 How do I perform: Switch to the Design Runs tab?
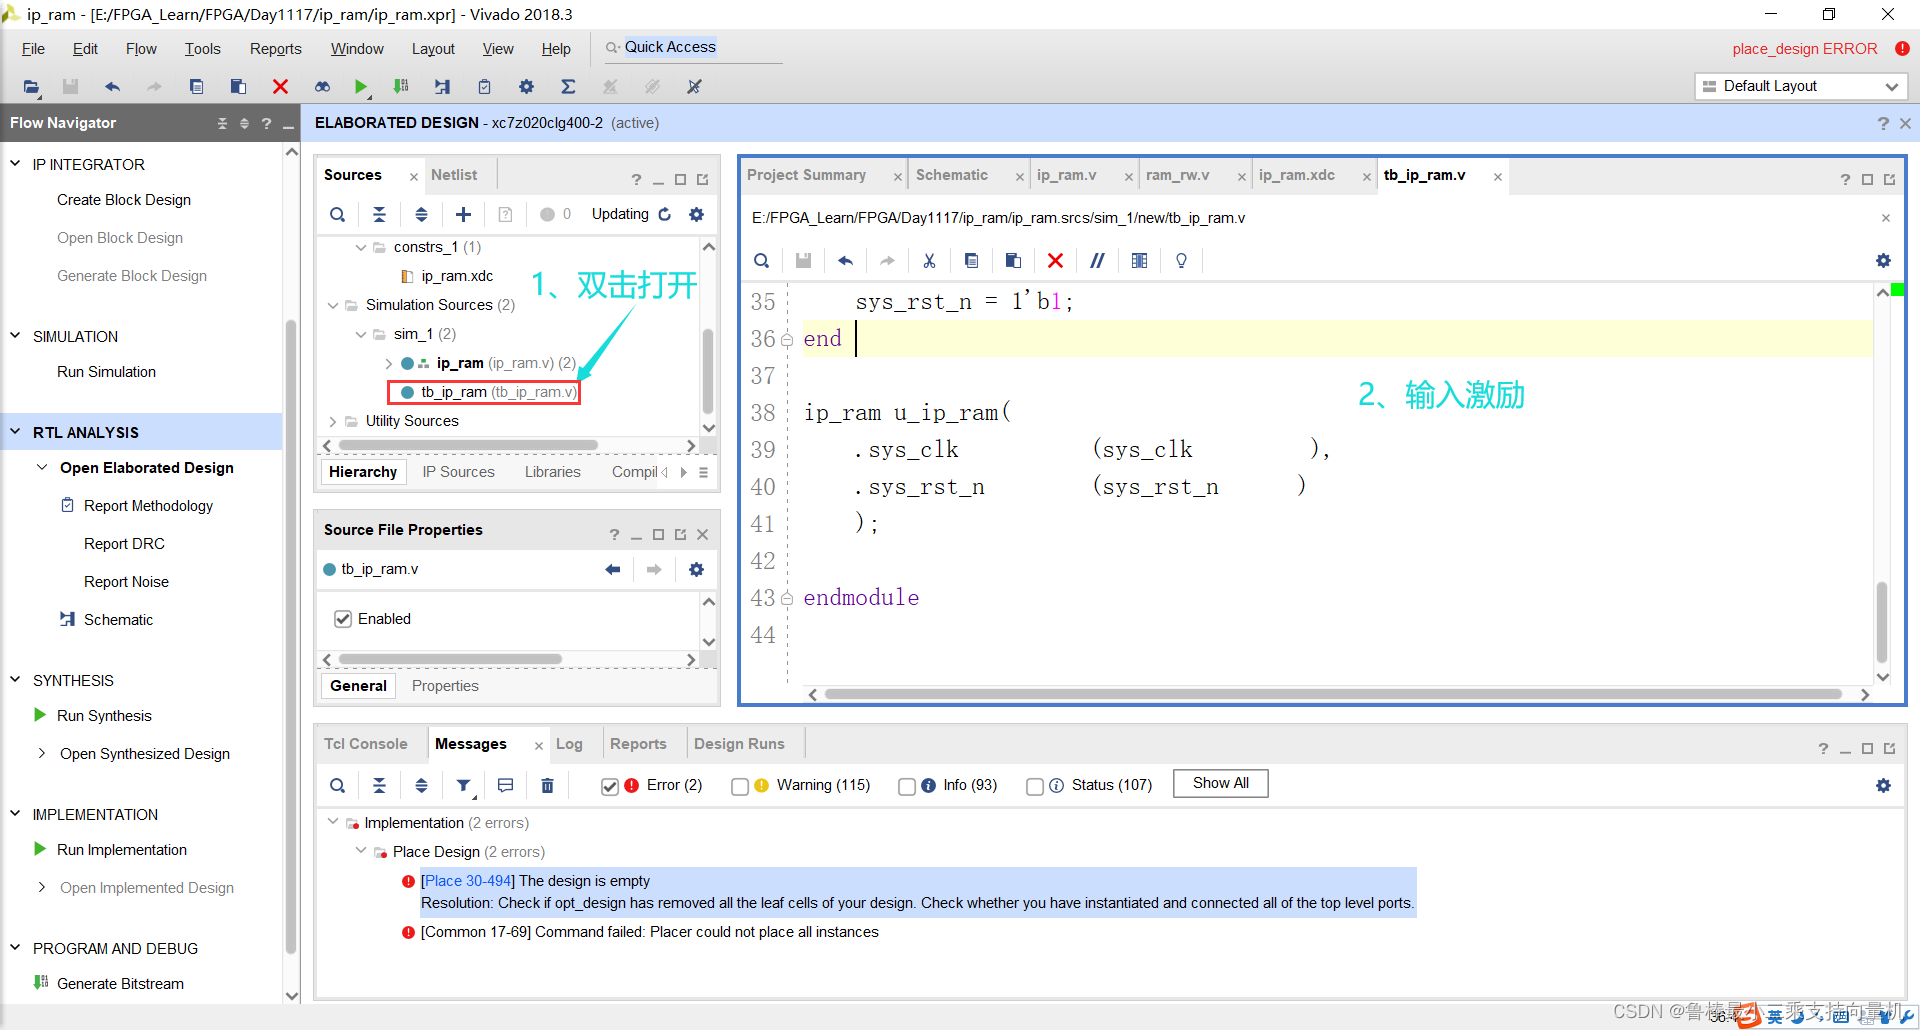pyautogui.click(x=739, y=744)
